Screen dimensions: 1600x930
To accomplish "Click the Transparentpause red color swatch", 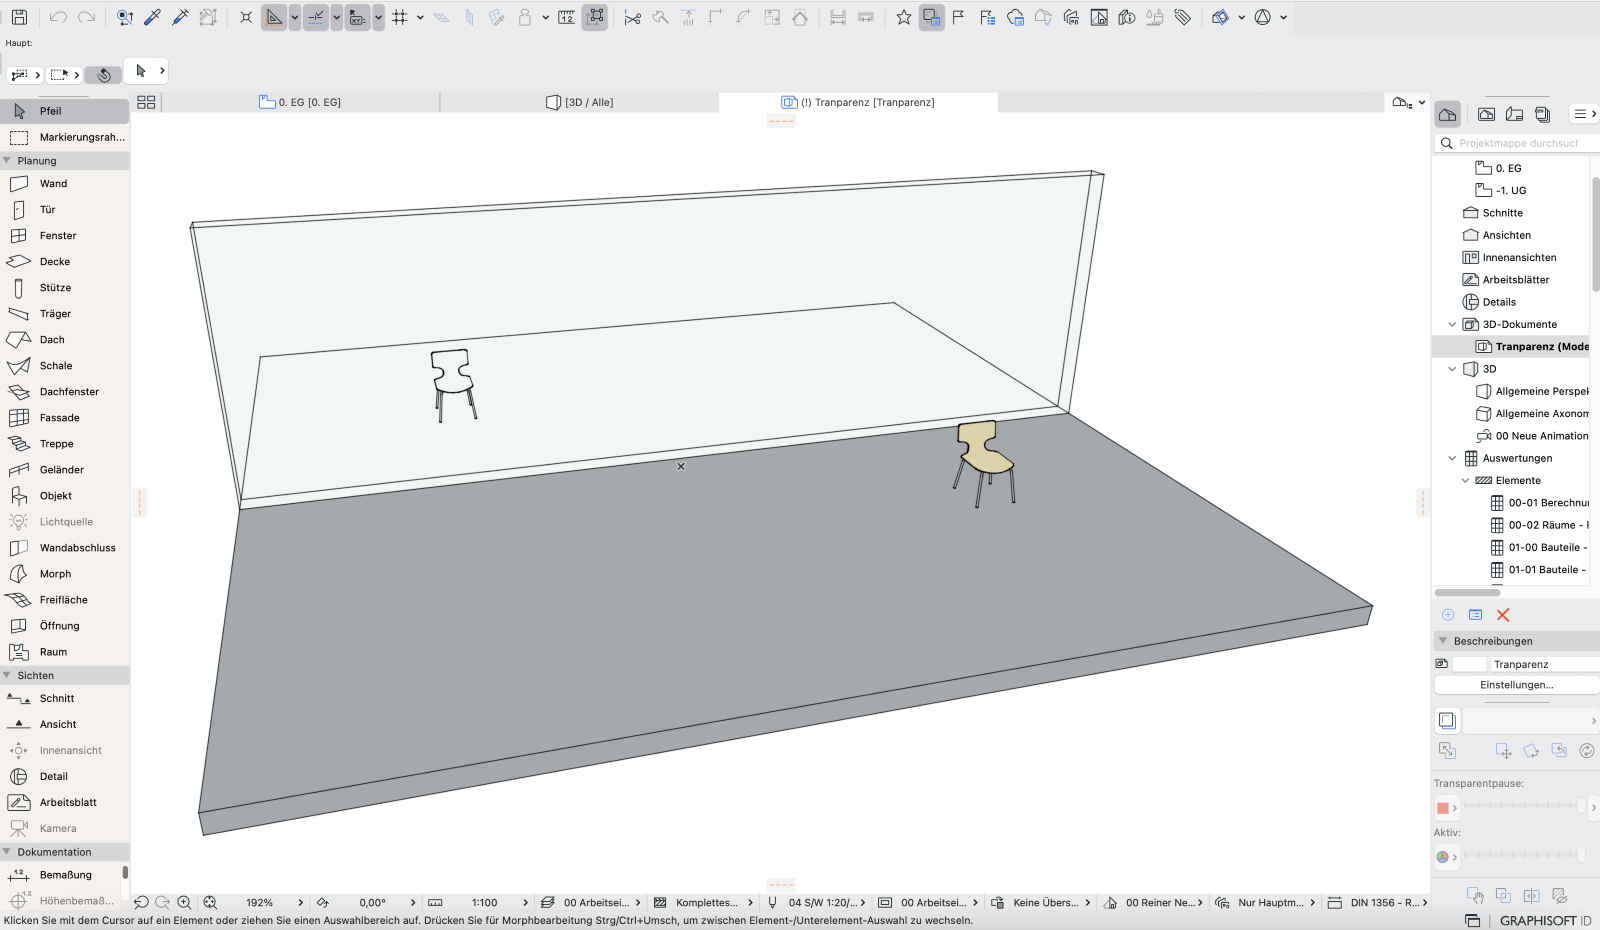I will tap(1442, 808).
